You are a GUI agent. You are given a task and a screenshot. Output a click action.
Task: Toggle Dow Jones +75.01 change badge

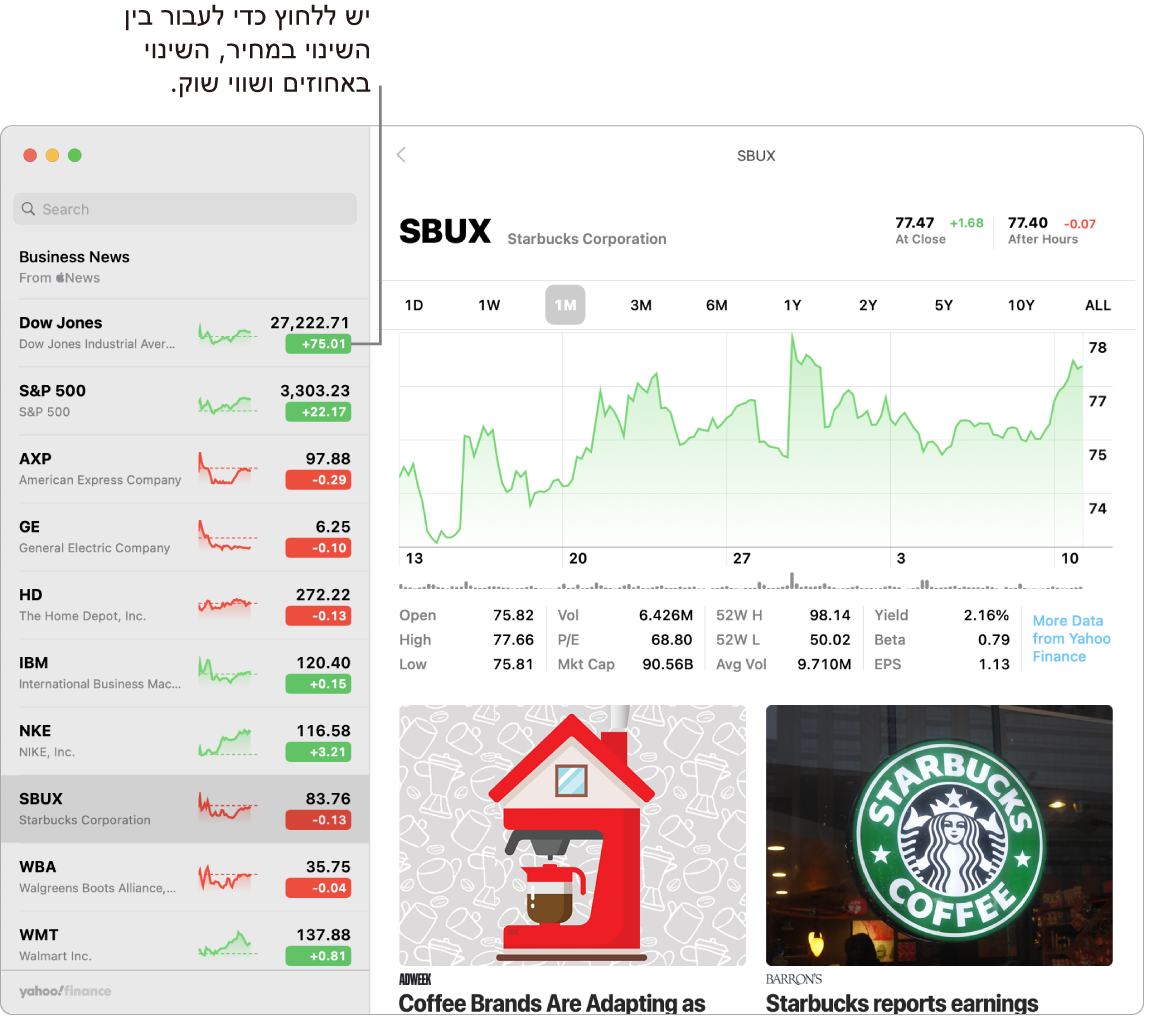(318, 344)
